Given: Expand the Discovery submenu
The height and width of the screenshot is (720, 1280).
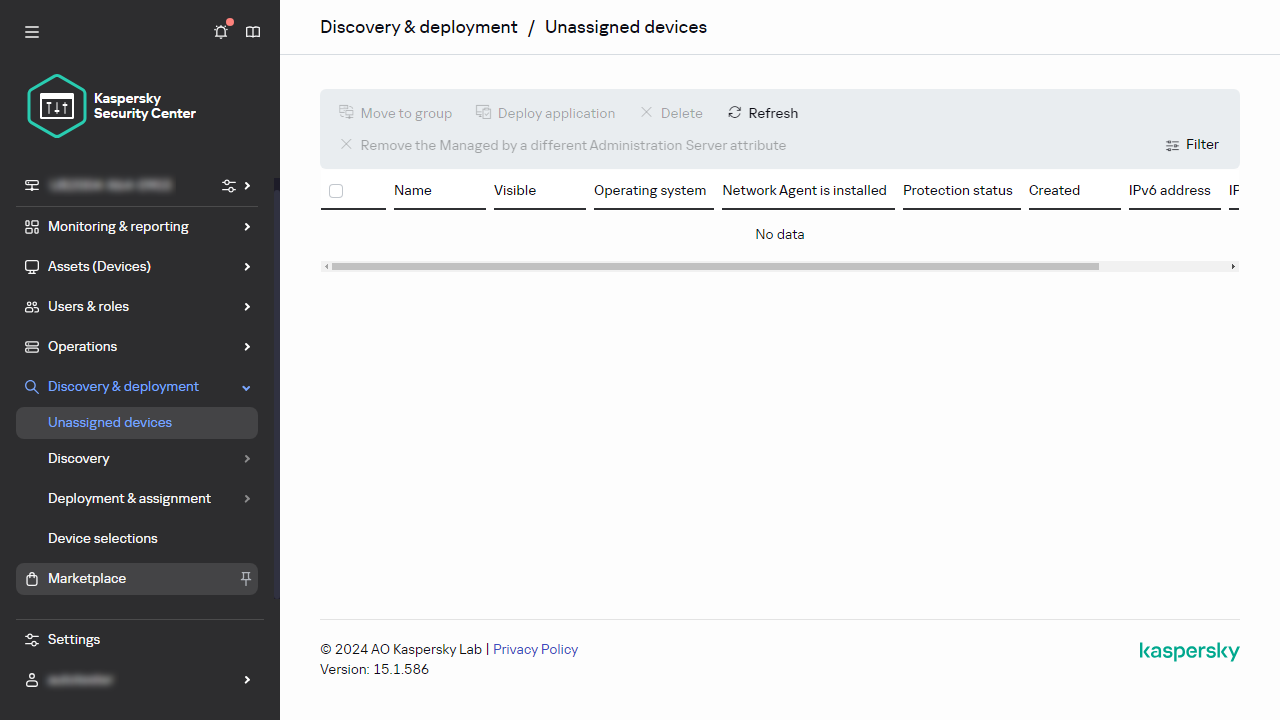Looking at the screenshot, I should pyautogui.click(x=246, y=458).
